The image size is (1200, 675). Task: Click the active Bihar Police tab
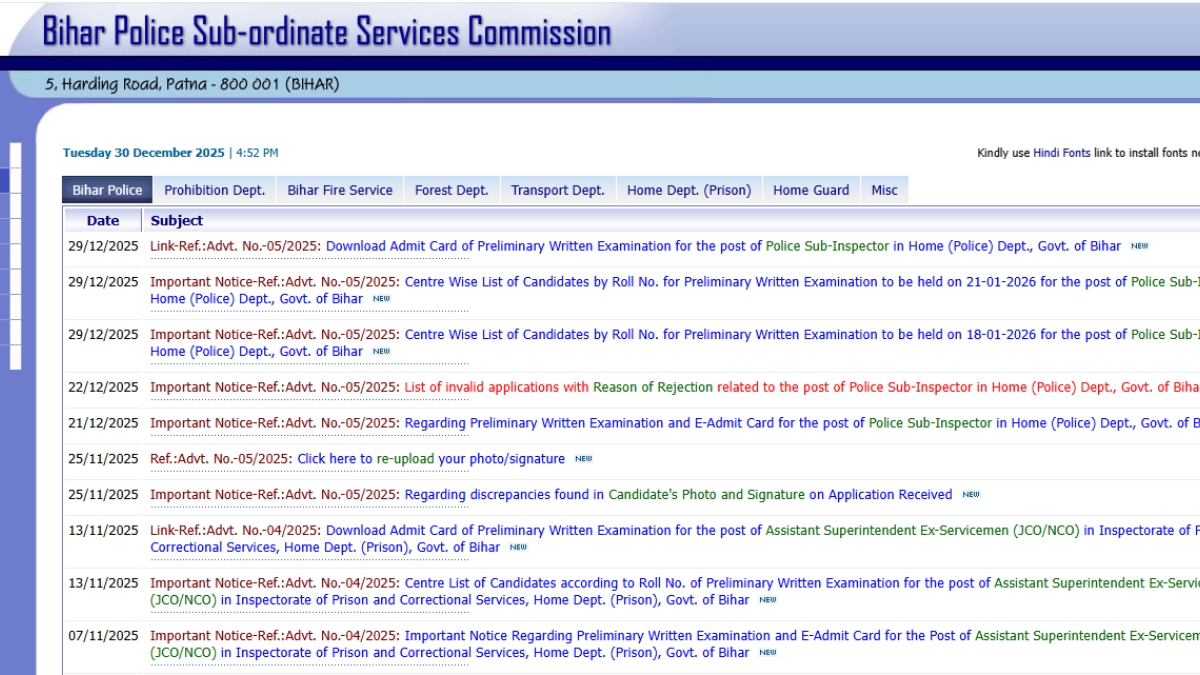tap(107, 190)
